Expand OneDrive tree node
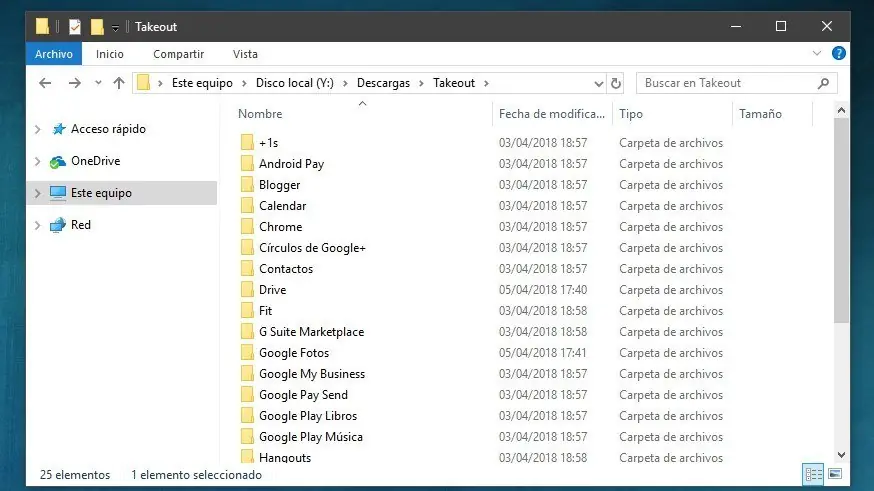 tap(38, 162)
